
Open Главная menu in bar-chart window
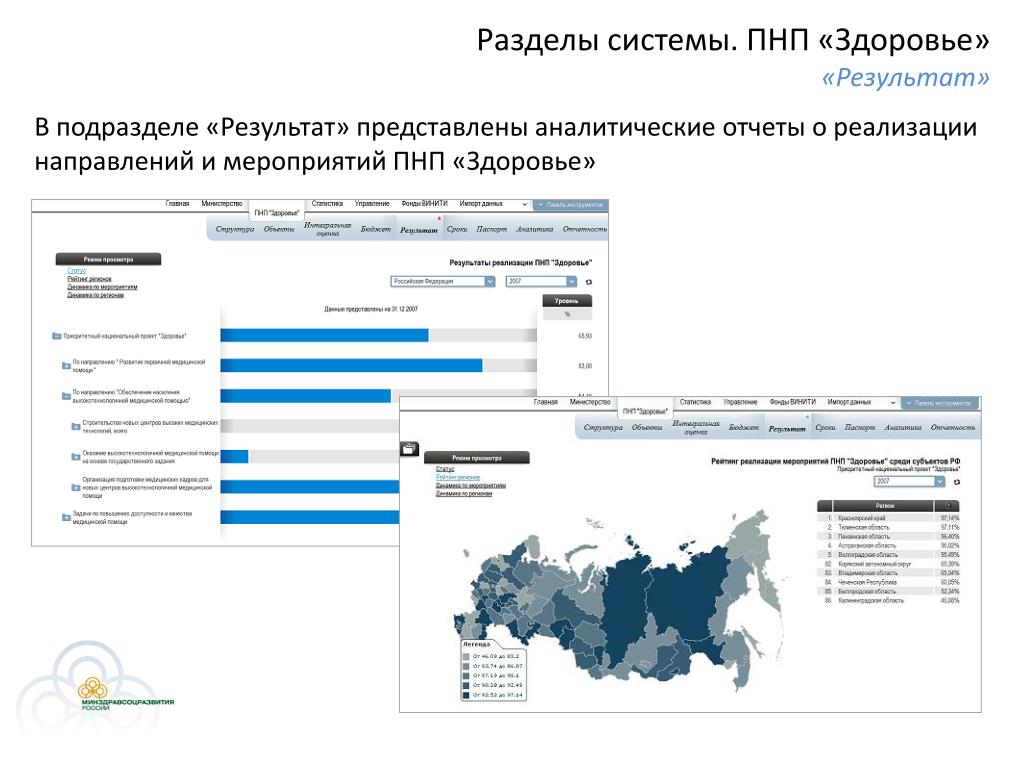[177, 204]
